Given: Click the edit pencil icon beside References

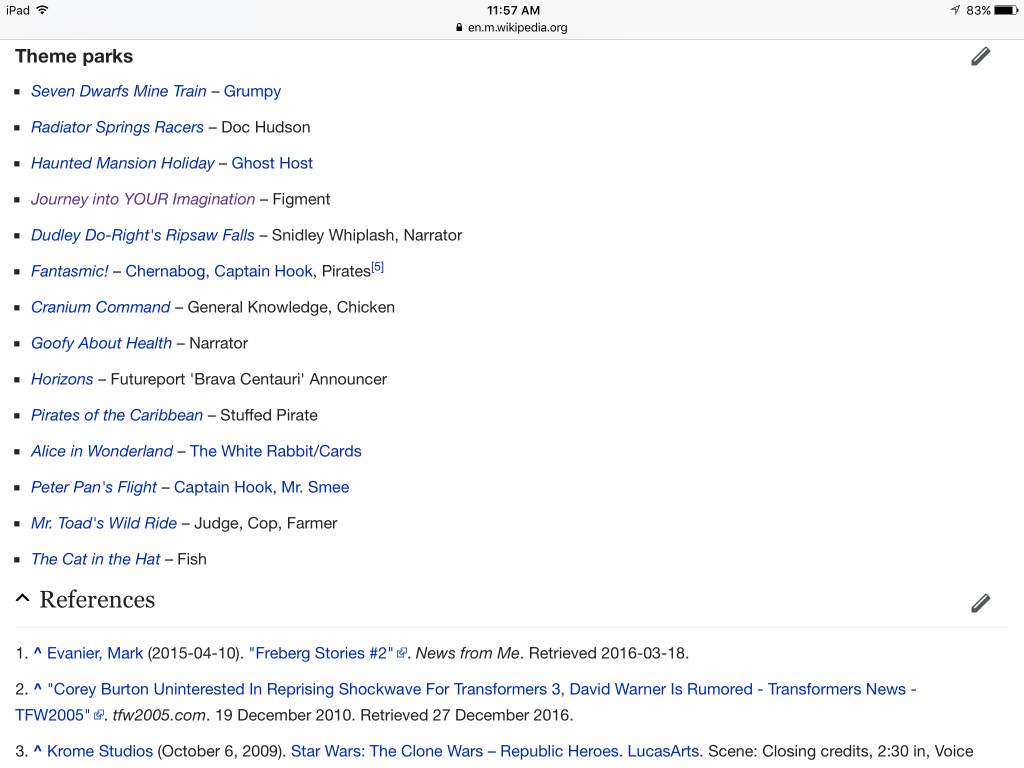Looking at the screenshot, I should pyautogui.click(x=980, y=603).
